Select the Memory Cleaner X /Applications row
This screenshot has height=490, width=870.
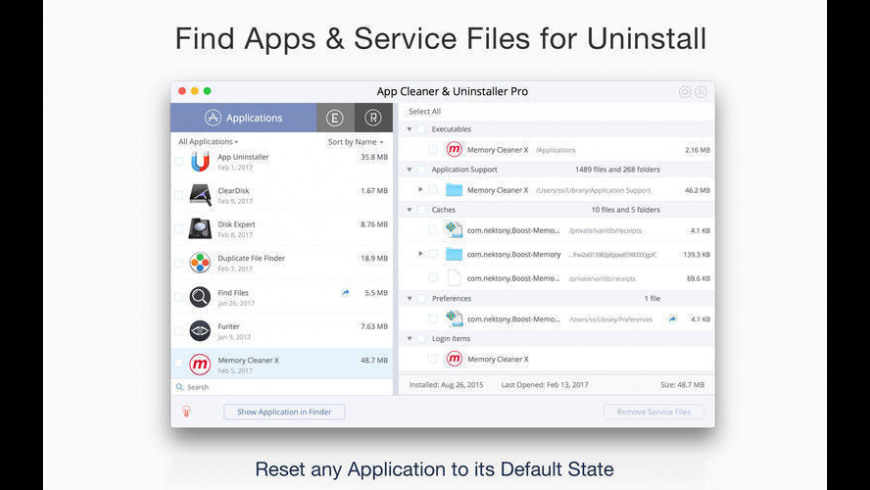[557, 149]
